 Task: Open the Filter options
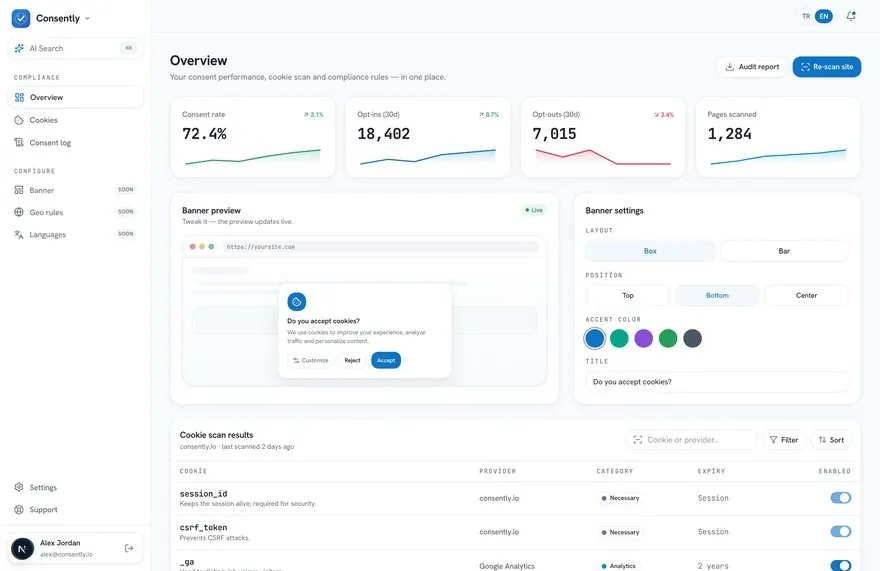(783, 440)
